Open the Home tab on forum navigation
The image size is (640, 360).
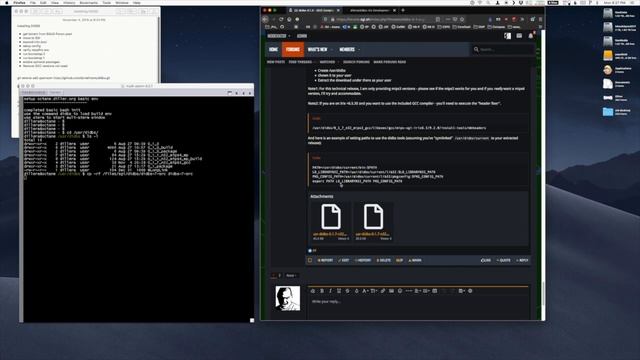click(273, 49)
